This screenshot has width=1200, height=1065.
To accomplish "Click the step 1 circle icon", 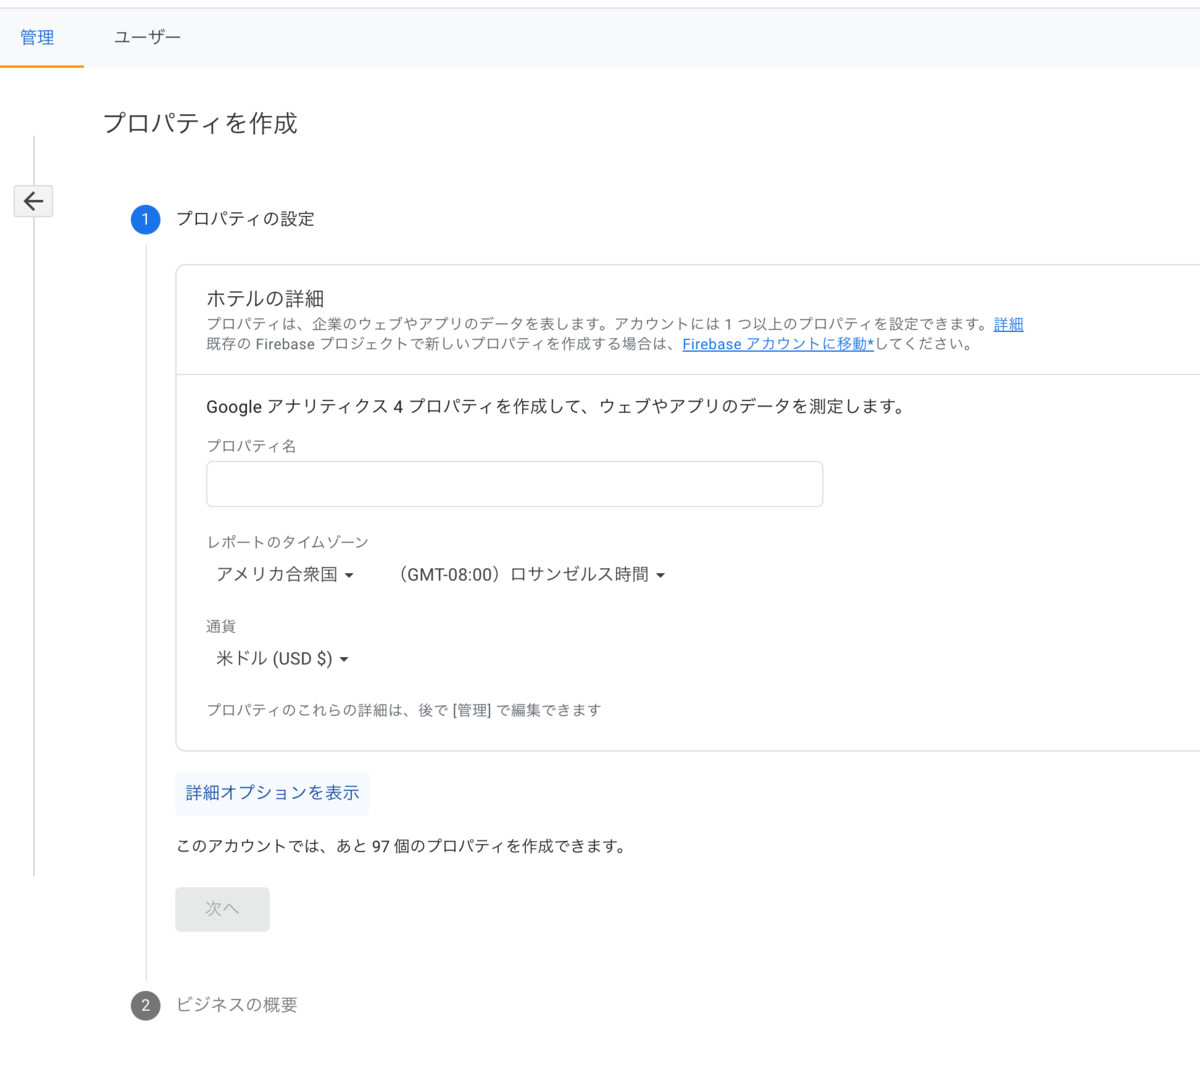I will pyautogui.click(x=146, y=220).
